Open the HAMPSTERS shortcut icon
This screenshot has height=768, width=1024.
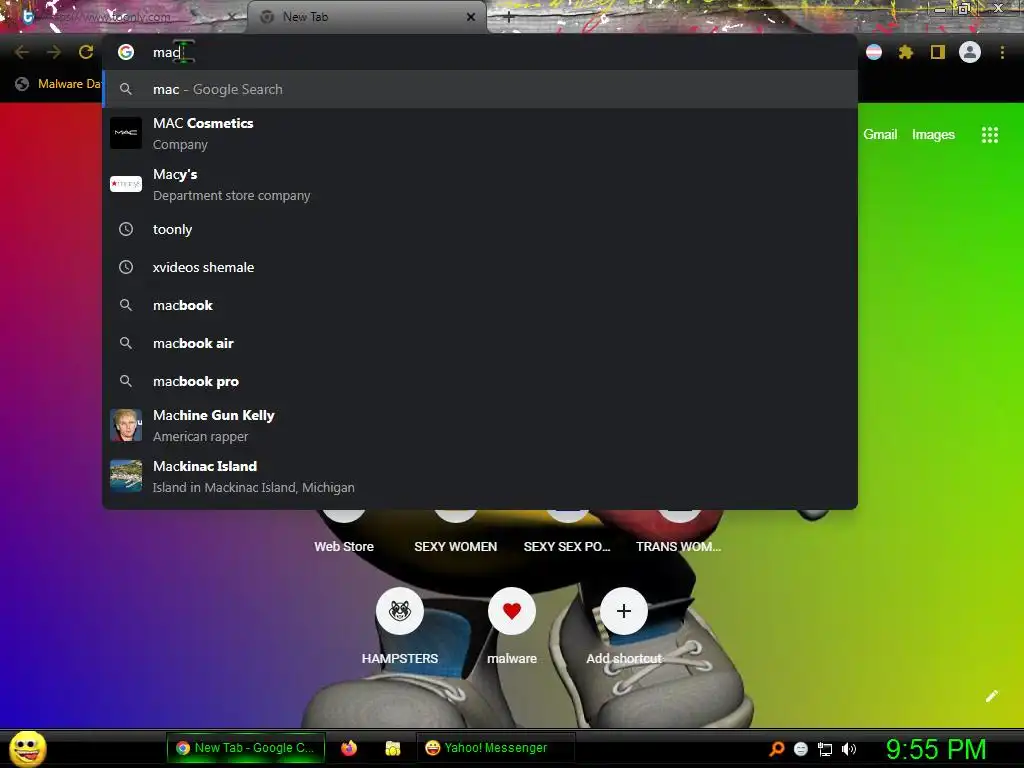pos(400,611)
